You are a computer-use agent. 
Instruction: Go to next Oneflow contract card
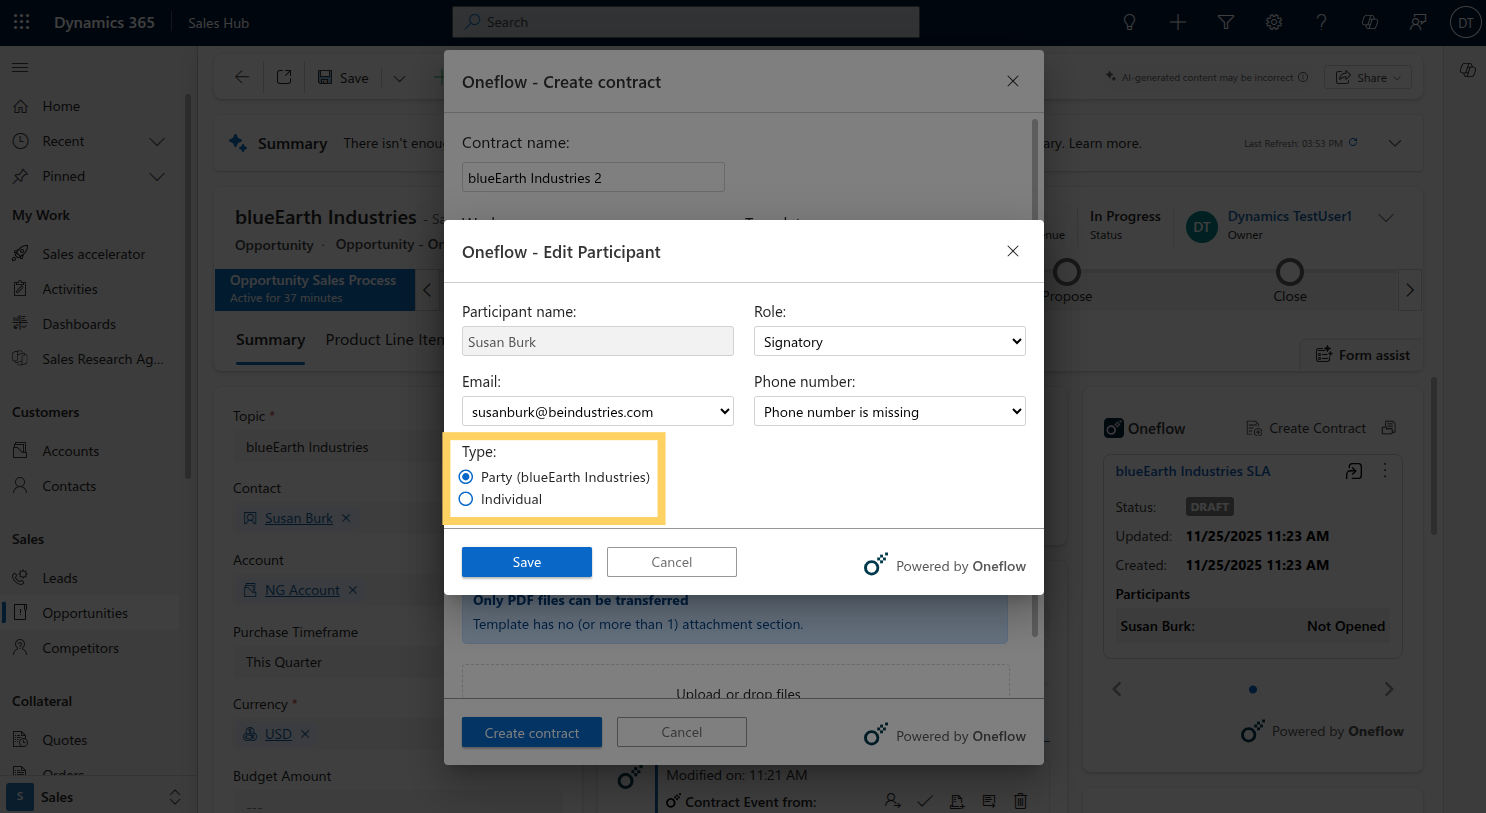pos(1389,689)
